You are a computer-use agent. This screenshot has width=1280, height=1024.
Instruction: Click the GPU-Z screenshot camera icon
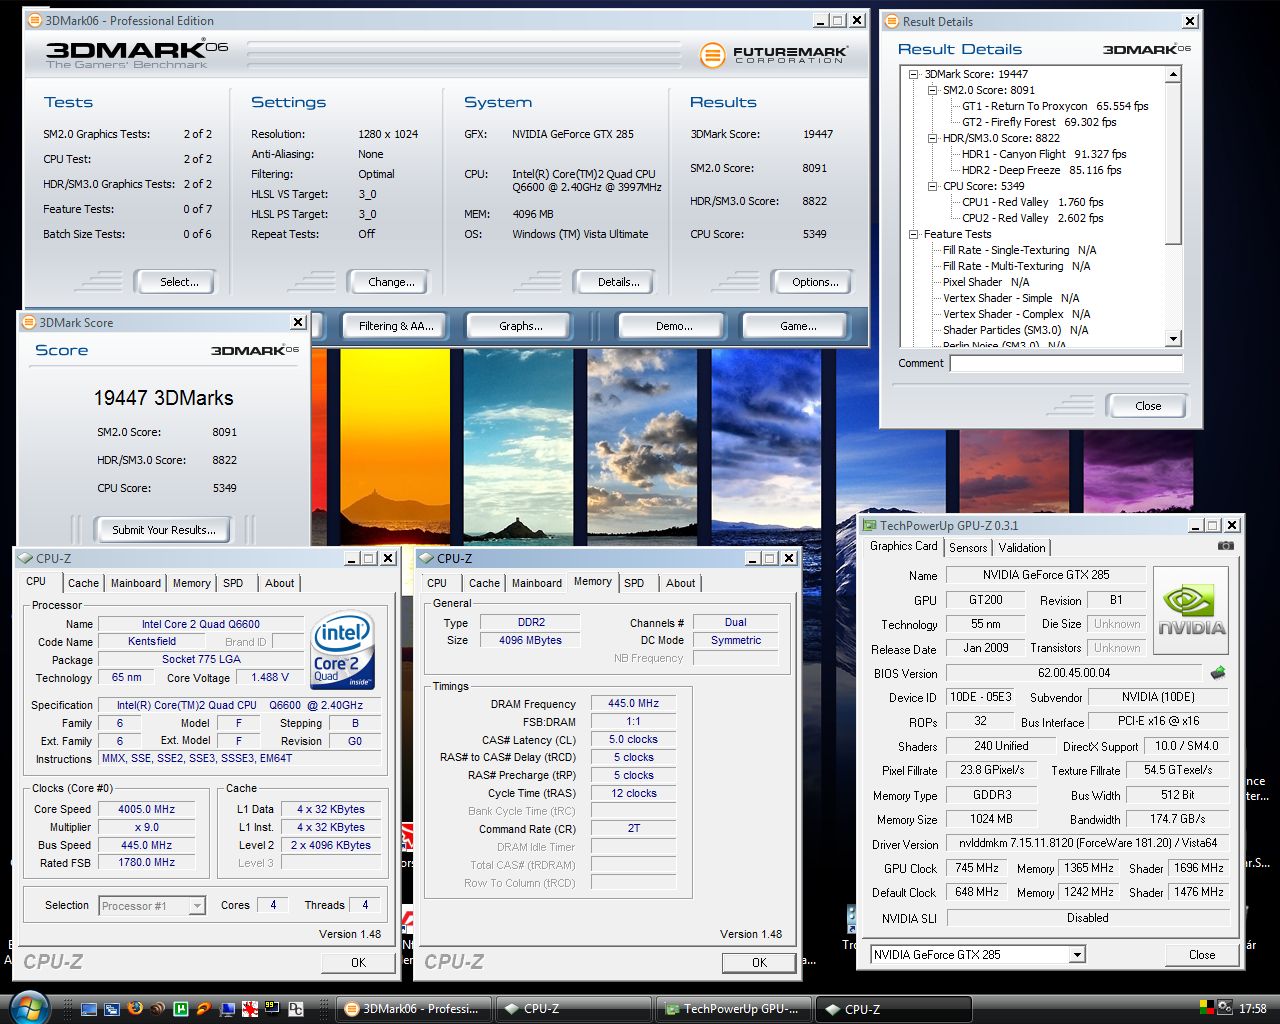click(x=1225, y=546)
